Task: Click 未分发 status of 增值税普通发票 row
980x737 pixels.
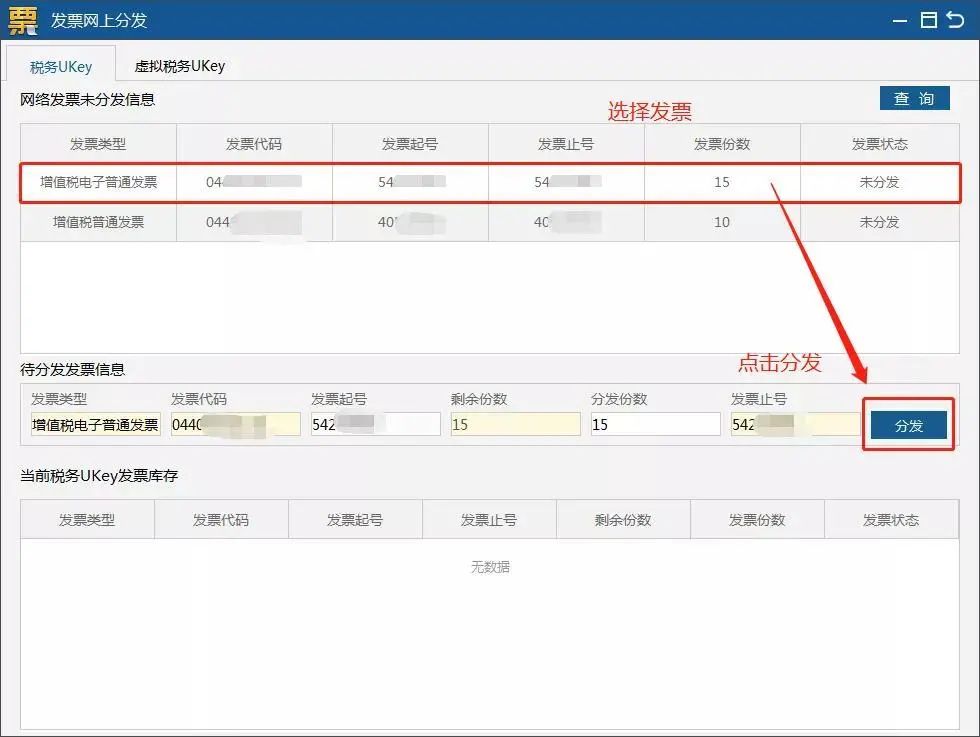Action: click(x=879, y=222)
